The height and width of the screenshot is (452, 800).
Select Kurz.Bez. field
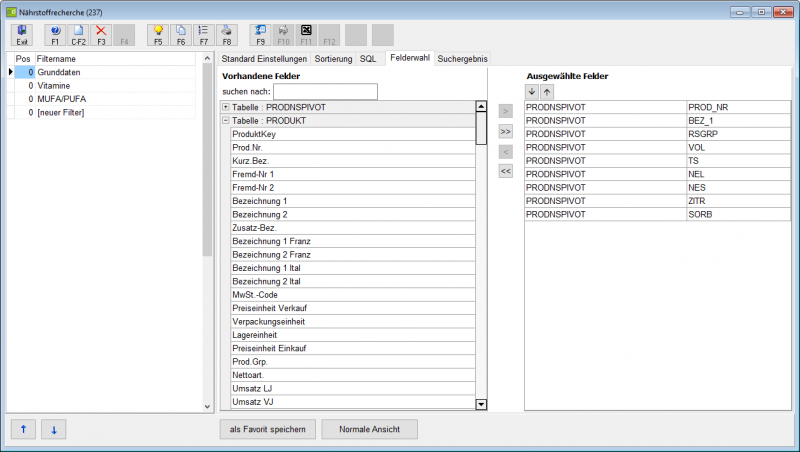click(x=353, y=161)
